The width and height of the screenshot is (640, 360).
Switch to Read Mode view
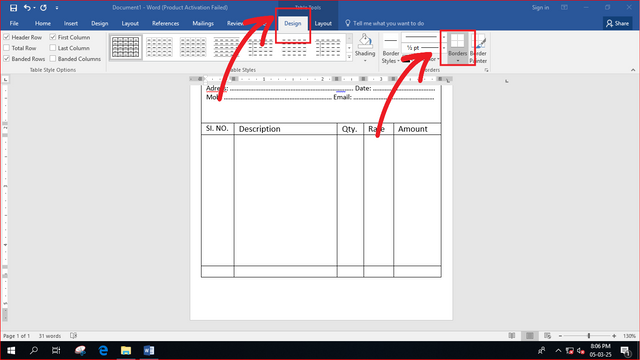coord(512,336)
